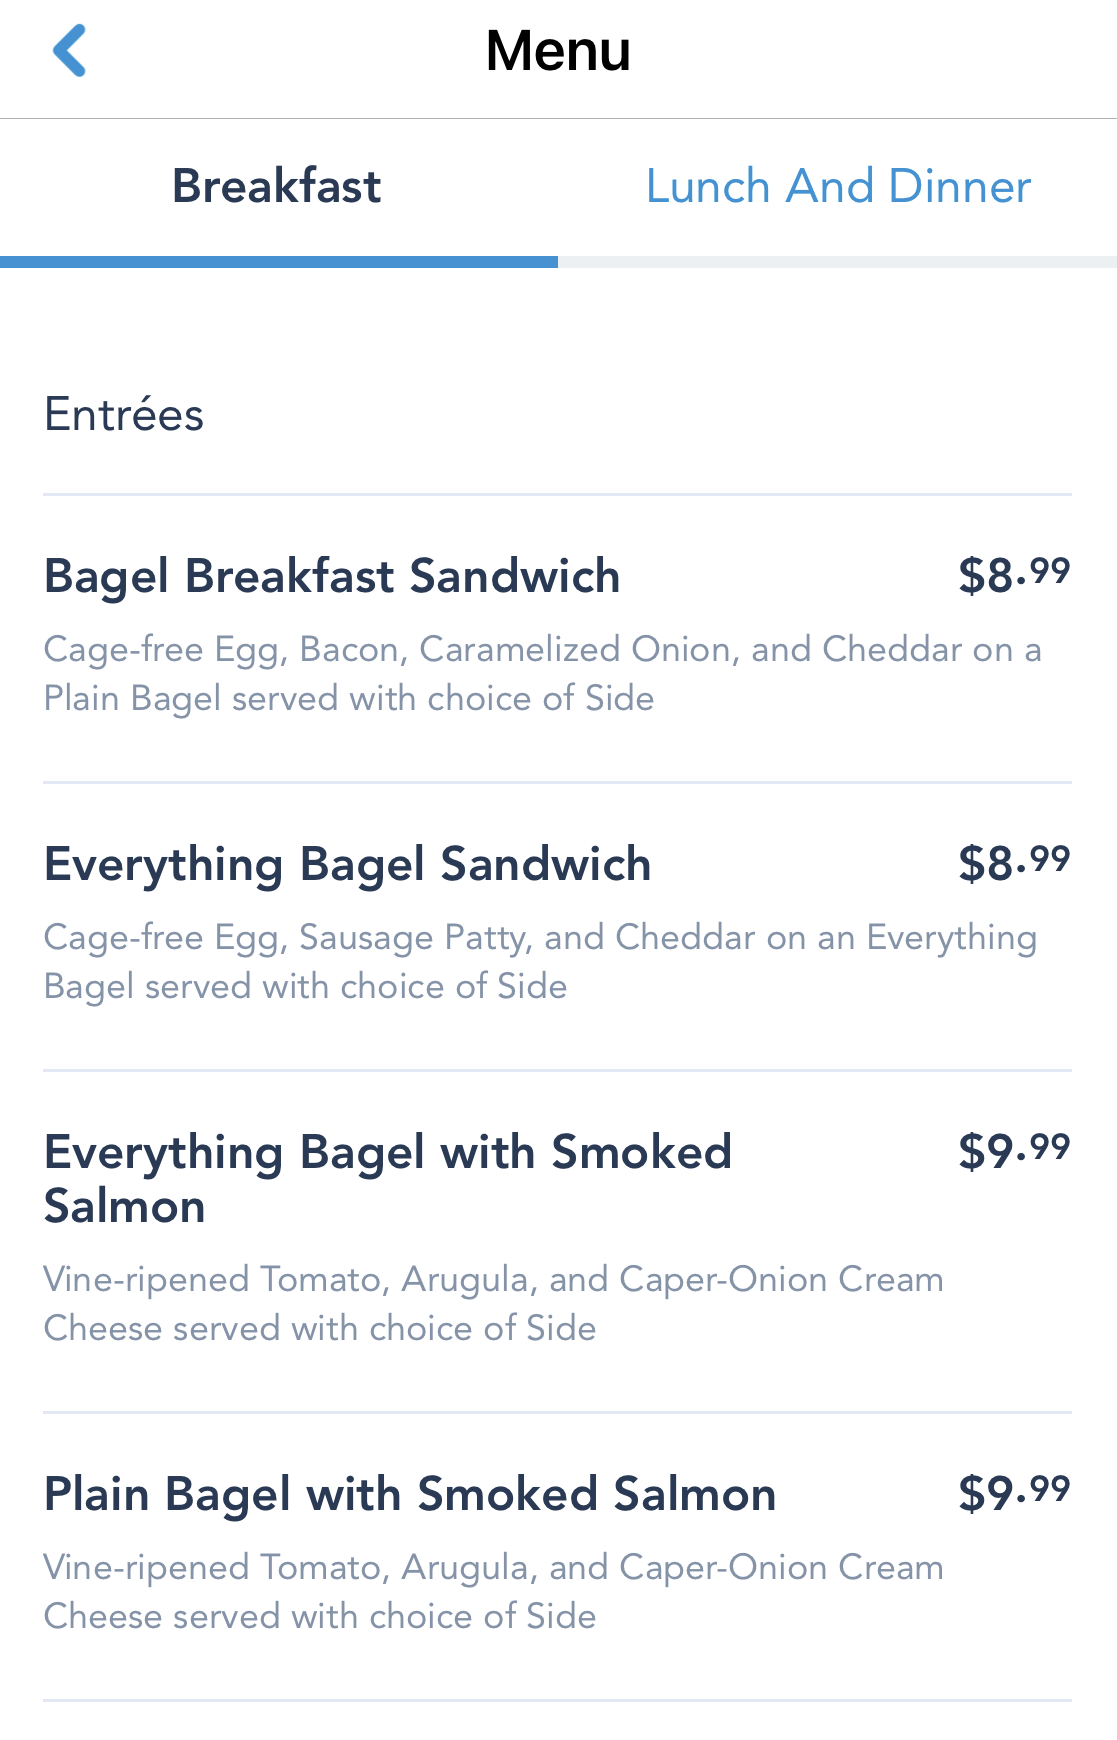Open the Bagel Breakfast Sandwich item
This screenshot has height=1740, width=1117.
coord(332,577)
